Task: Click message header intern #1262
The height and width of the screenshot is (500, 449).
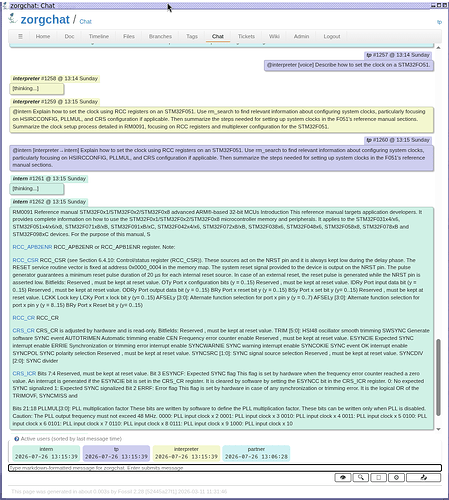Action: click(49, 202)
